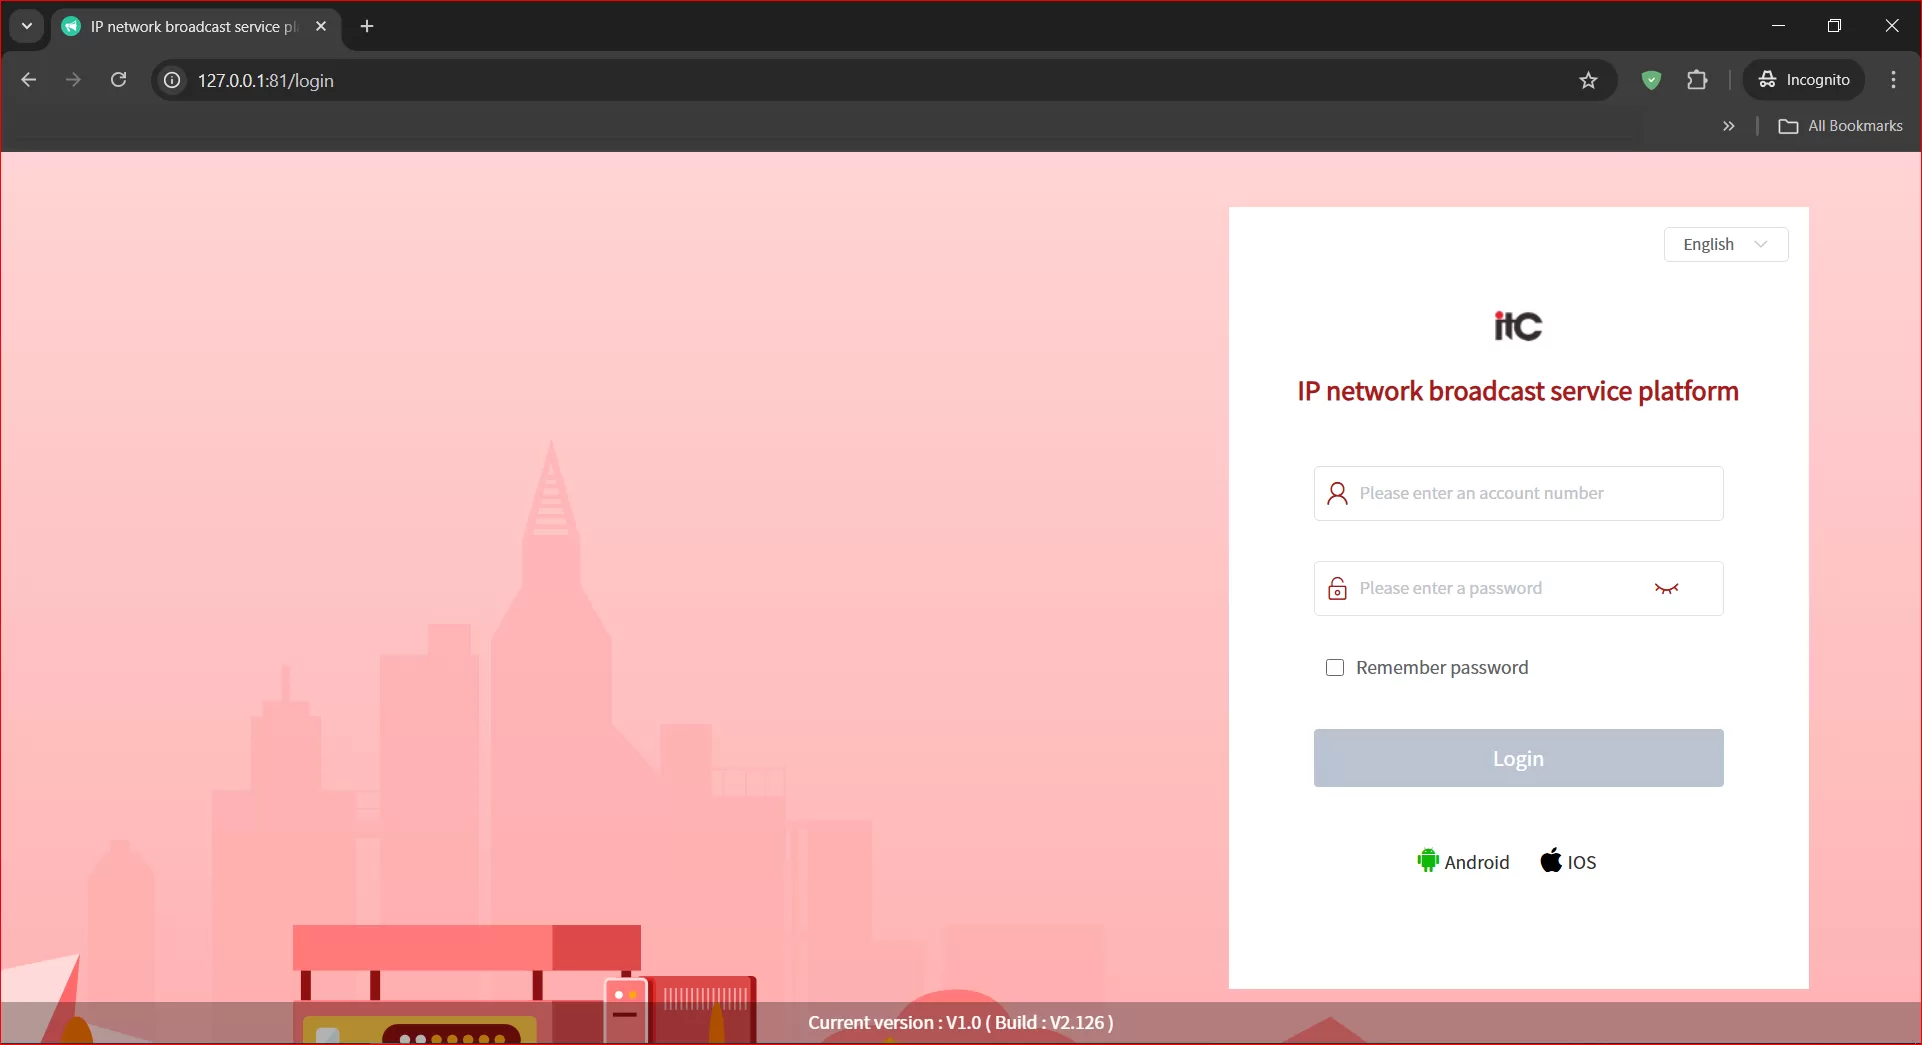Open the English language dropdown
1922x1045 pixels.
(1725, 244)
